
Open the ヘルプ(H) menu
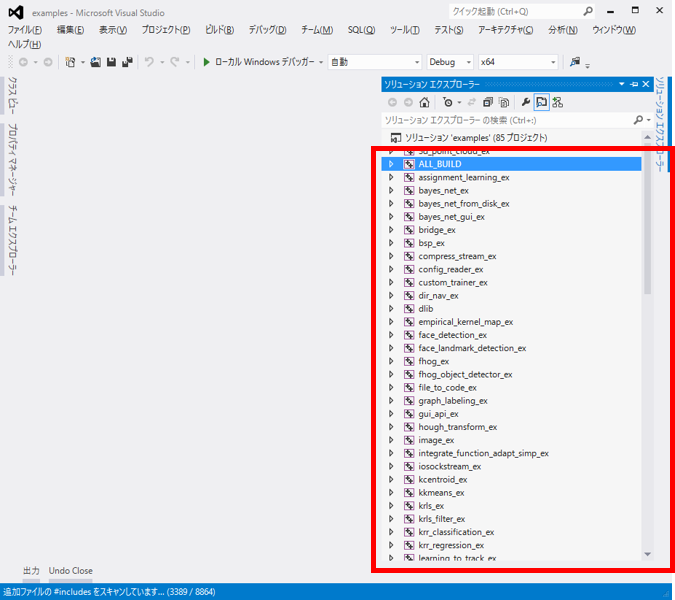25,44
